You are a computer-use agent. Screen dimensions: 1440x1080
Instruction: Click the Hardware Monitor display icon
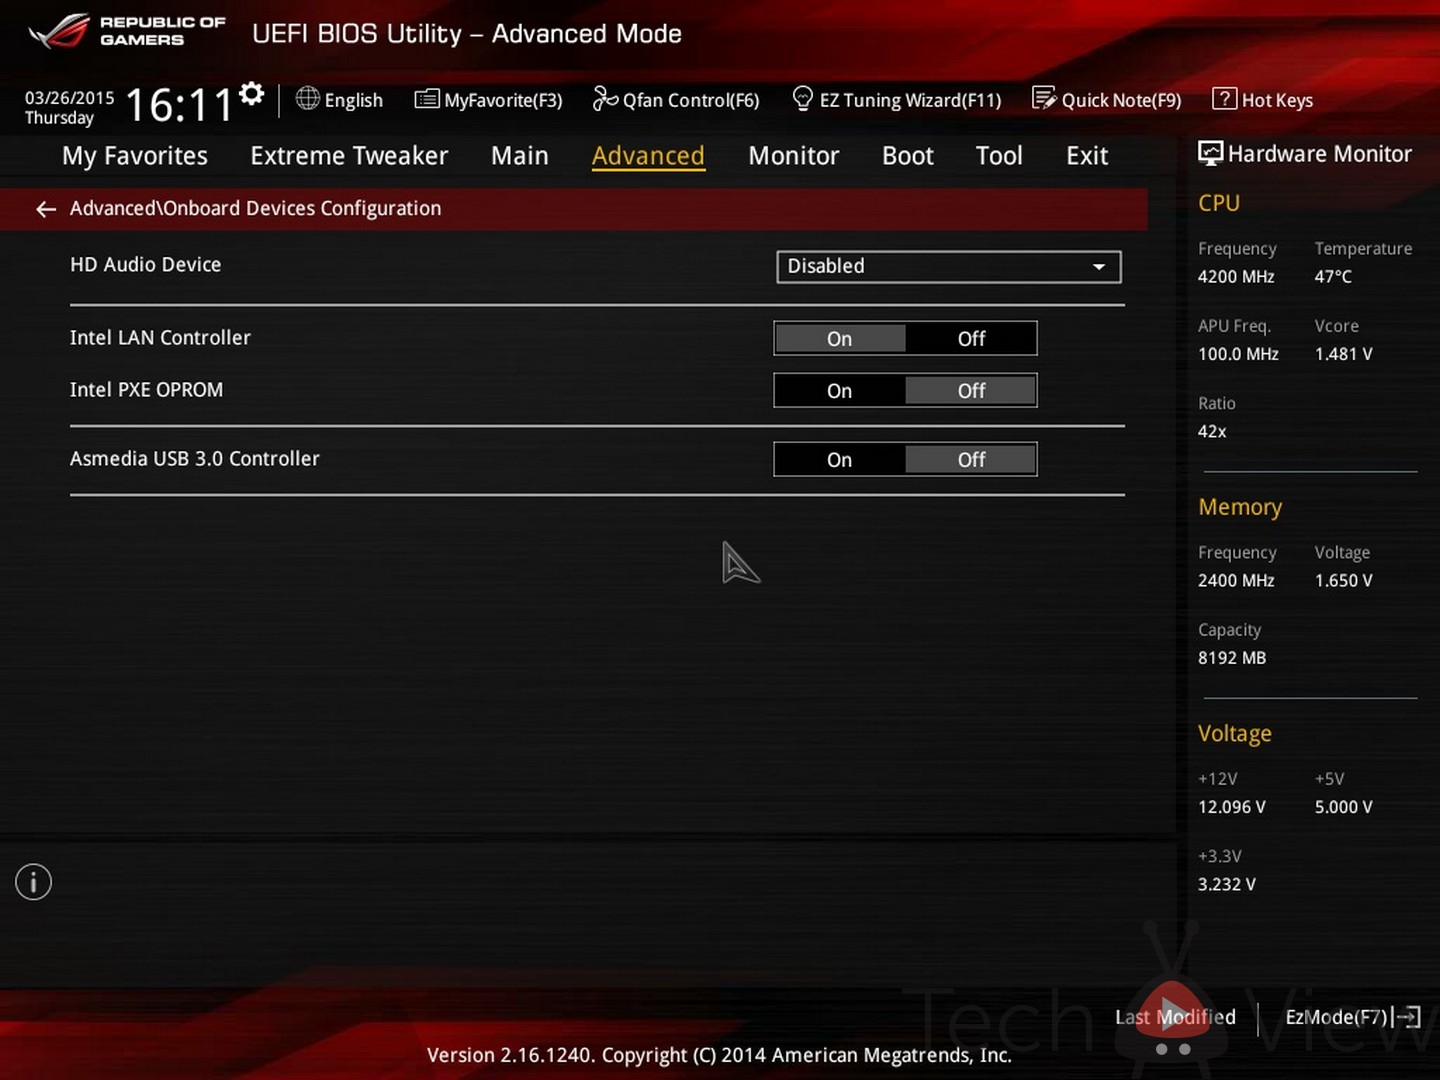1210,153
